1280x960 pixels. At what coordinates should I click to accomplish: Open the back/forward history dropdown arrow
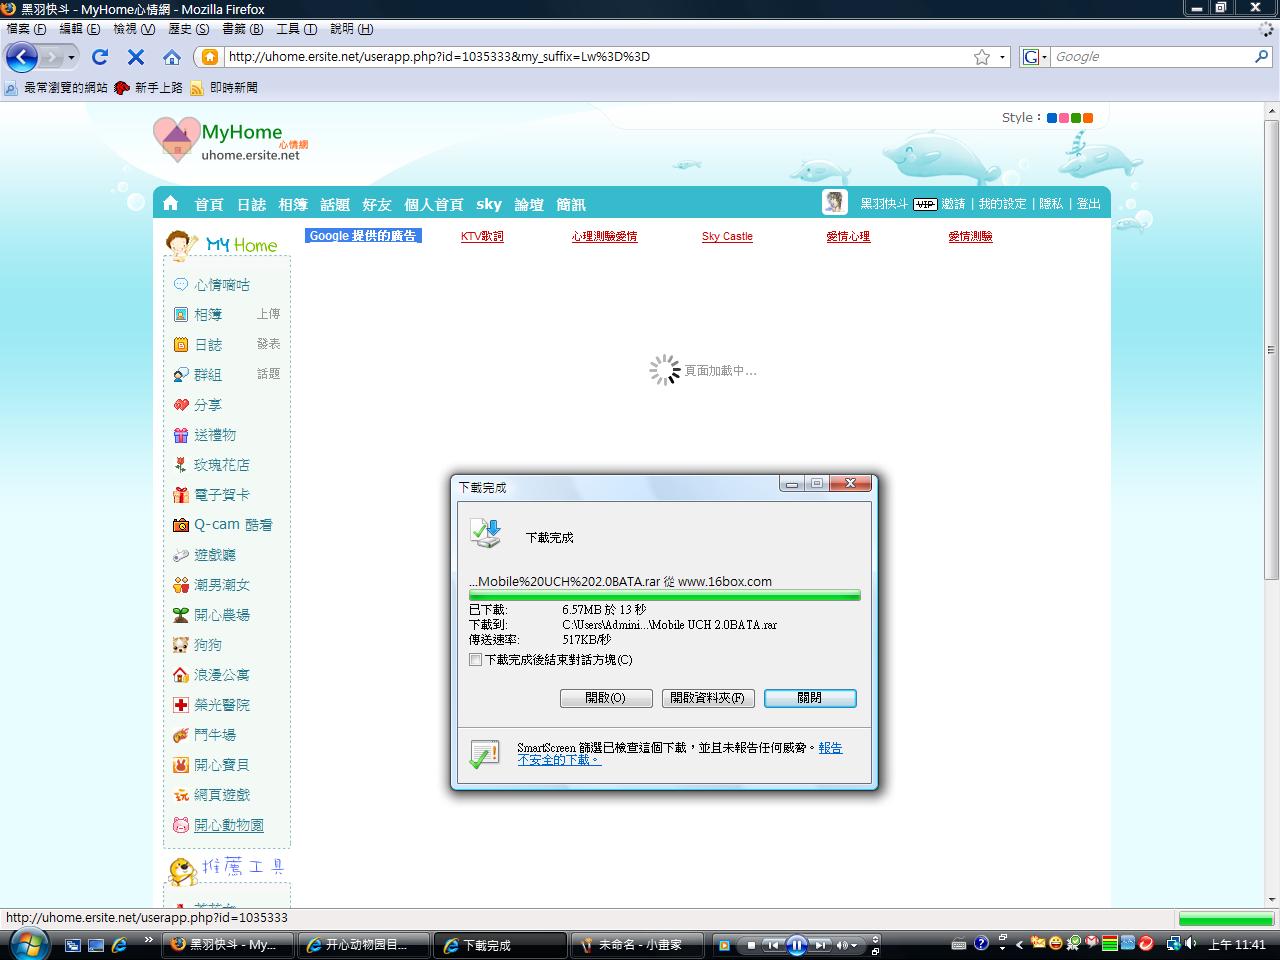(71, 57)
